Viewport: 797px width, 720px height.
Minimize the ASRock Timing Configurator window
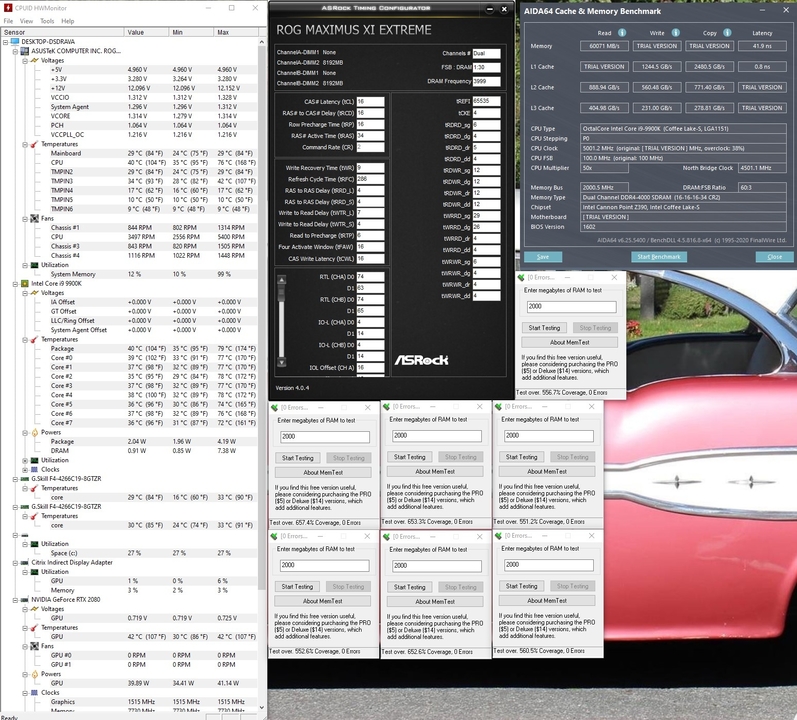pos(489,9)
